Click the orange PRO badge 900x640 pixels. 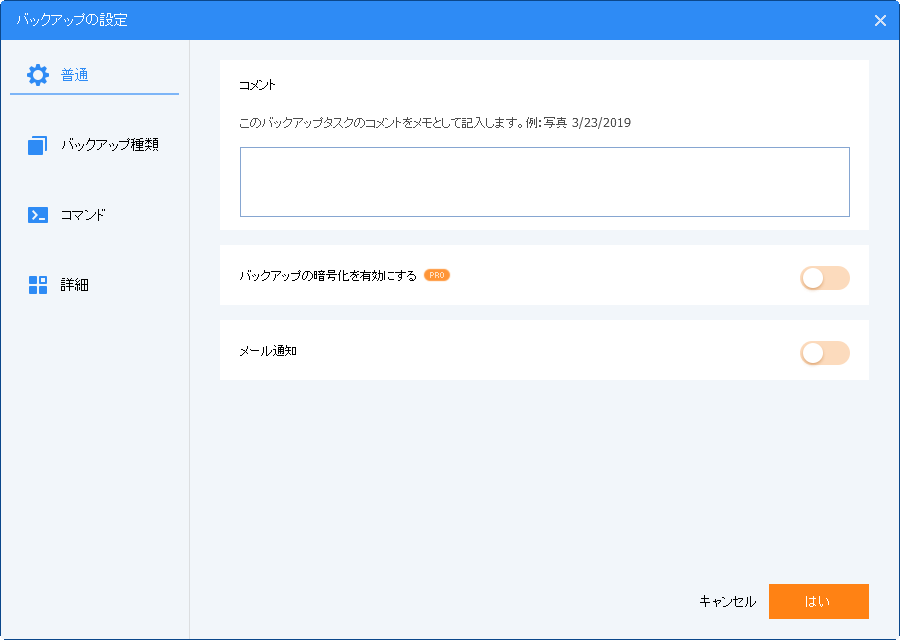[x=437, y=276]
